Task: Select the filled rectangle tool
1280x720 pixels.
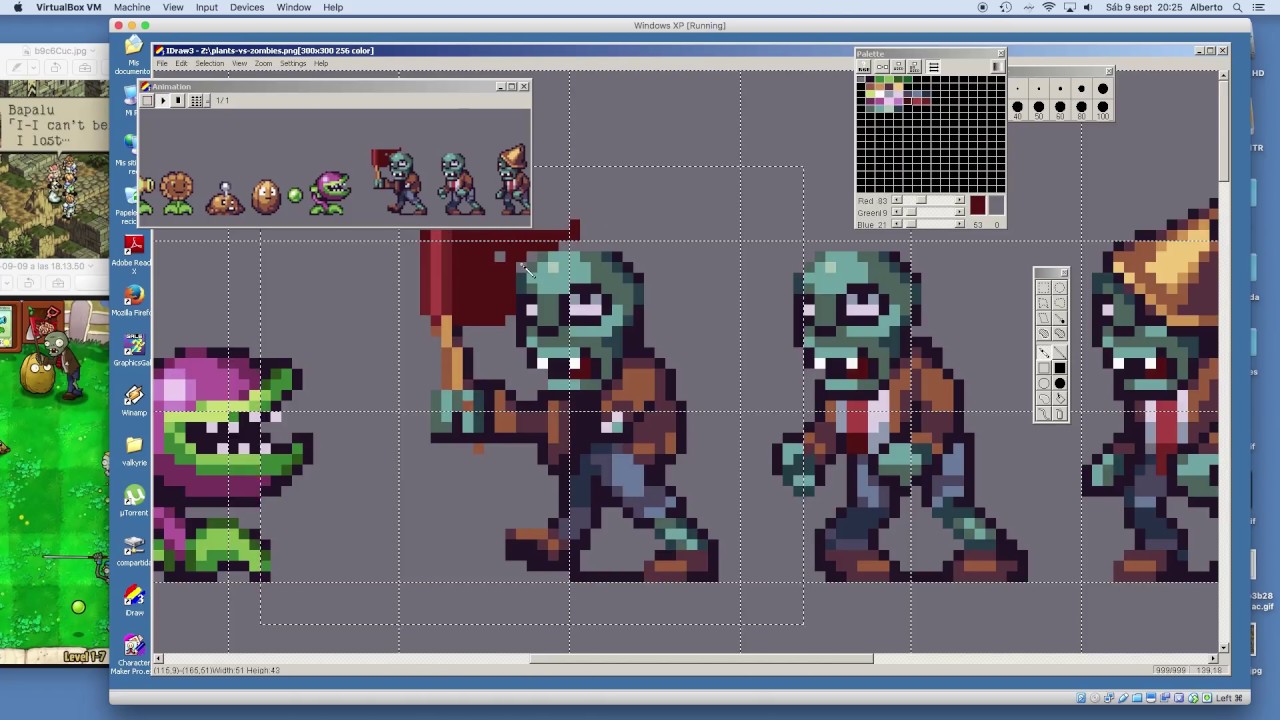Action: point(1059,368)
